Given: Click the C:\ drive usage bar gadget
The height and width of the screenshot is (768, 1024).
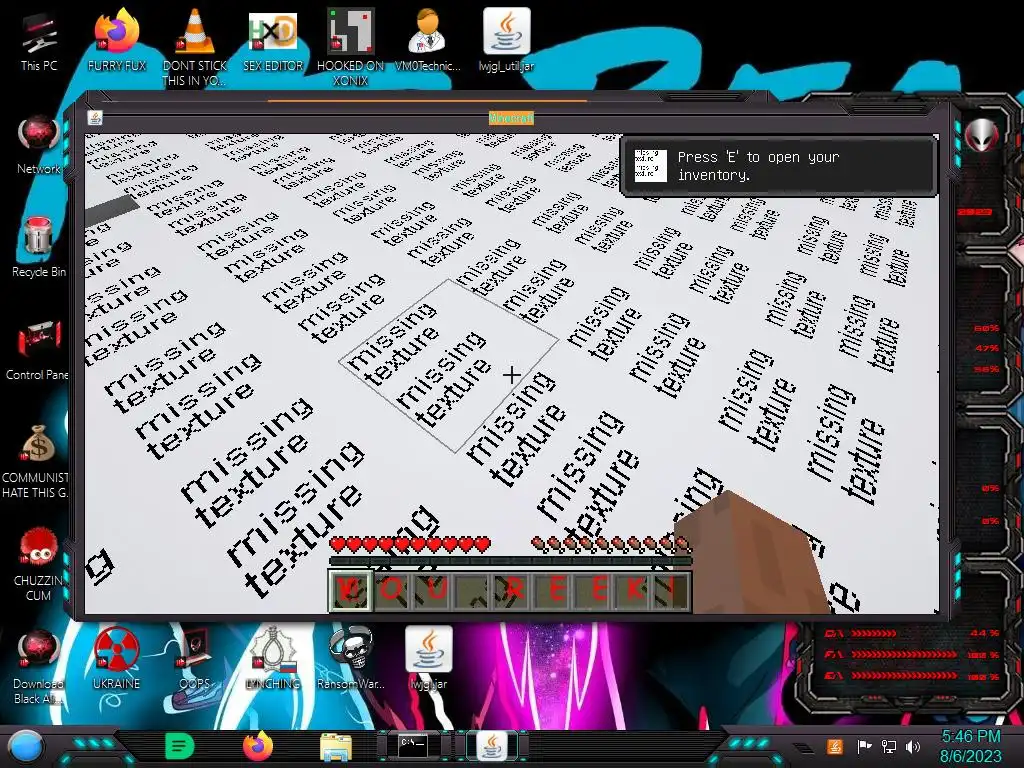Looking at the screenshot, I should point(913,633).
